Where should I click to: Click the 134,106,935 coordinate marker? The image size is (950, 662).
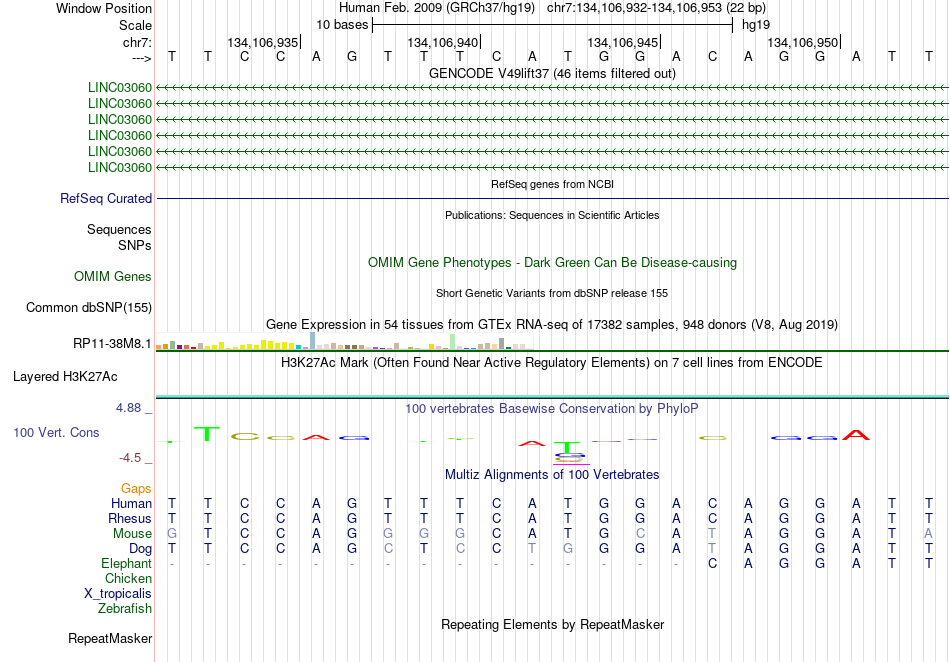[x=263, y=42]
